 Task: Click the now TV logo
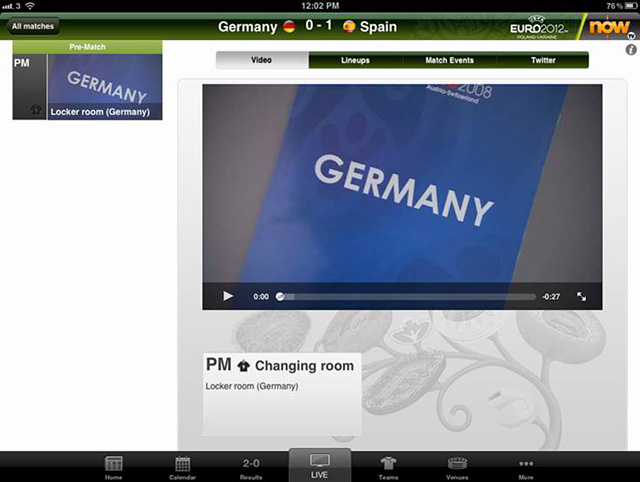click(x=610, y=27)
